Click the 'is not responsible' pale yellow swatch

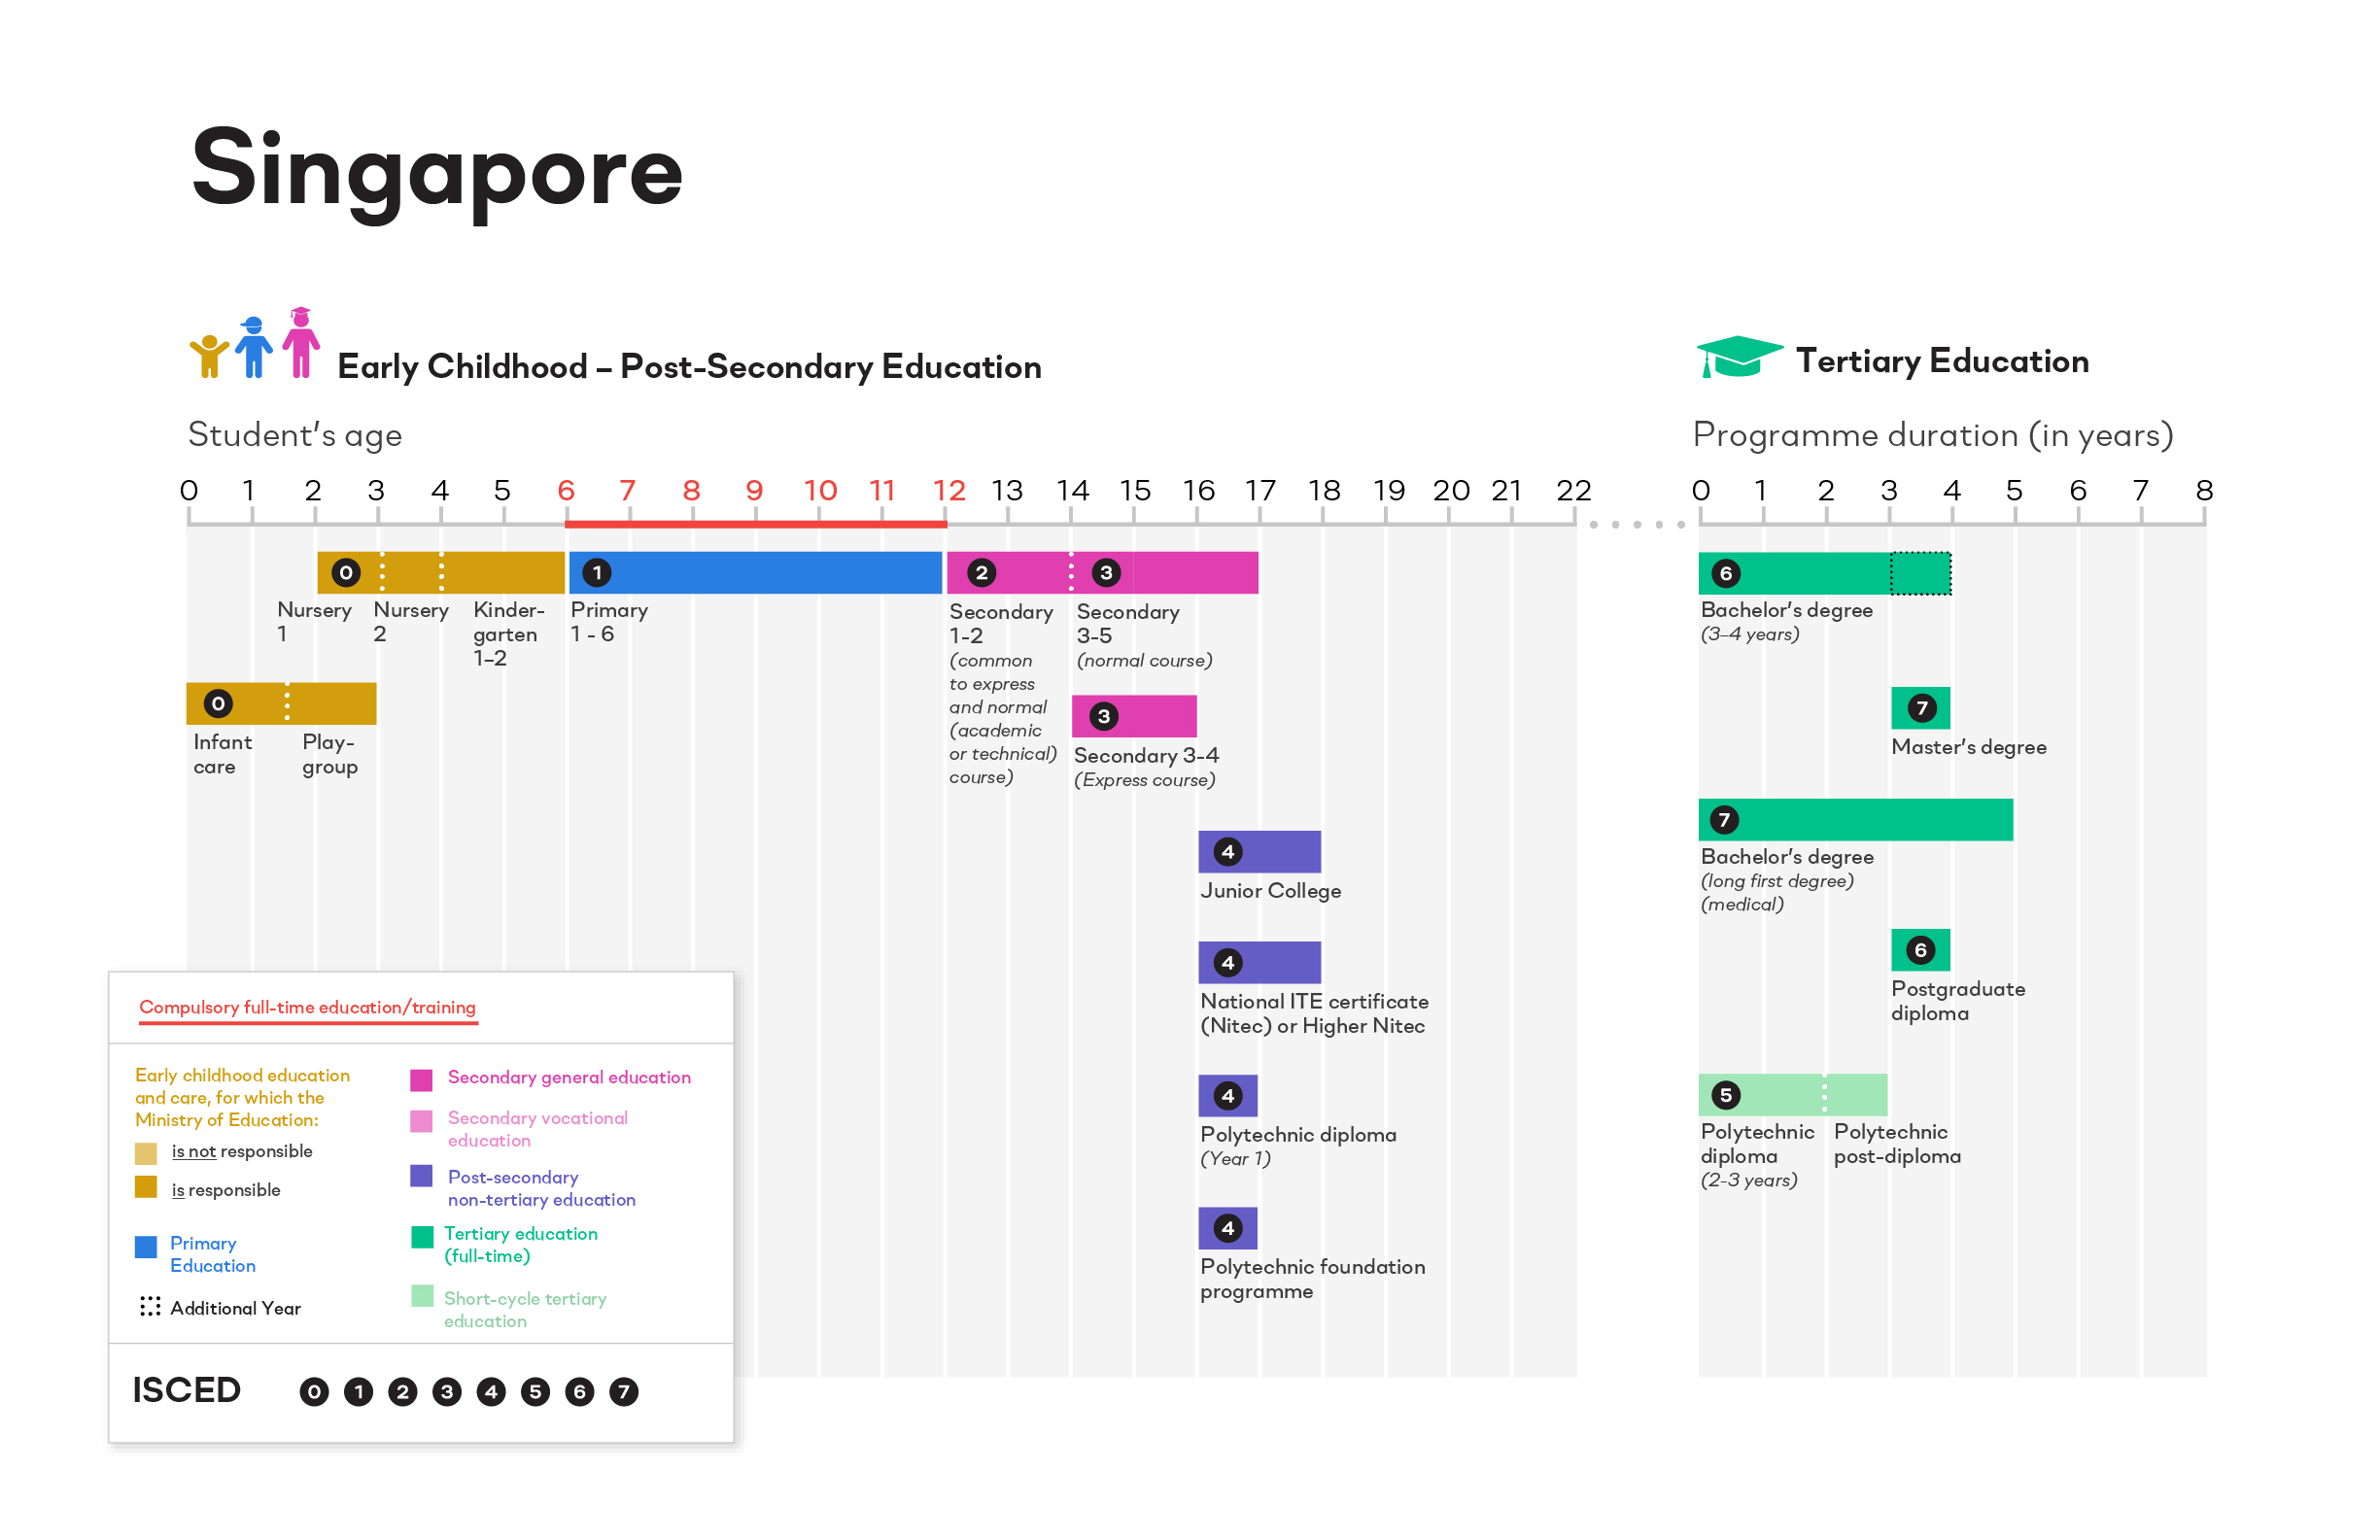146,1154
